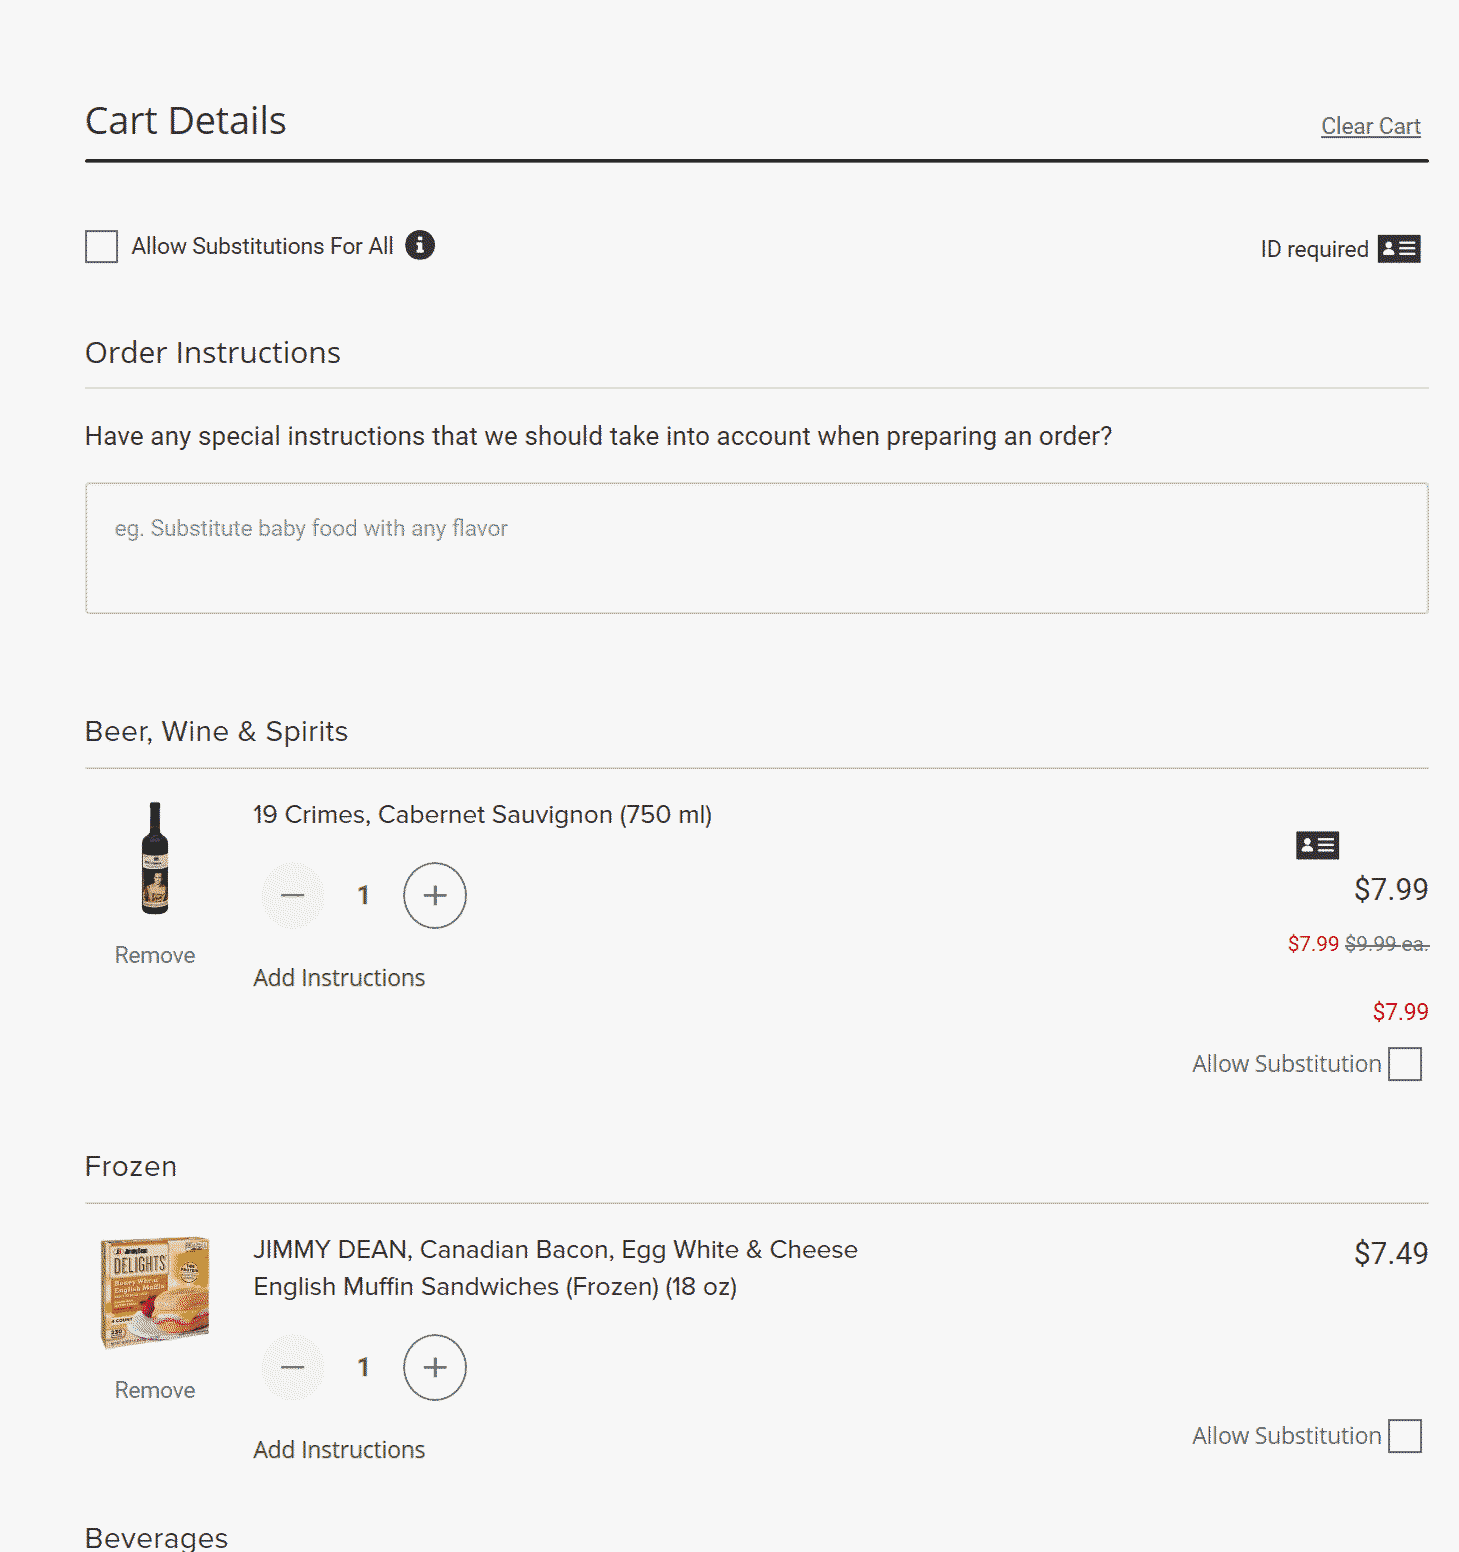Click the ID required card icon
Viewport: 1459px width, 1552px height.
coord(1398,248)
